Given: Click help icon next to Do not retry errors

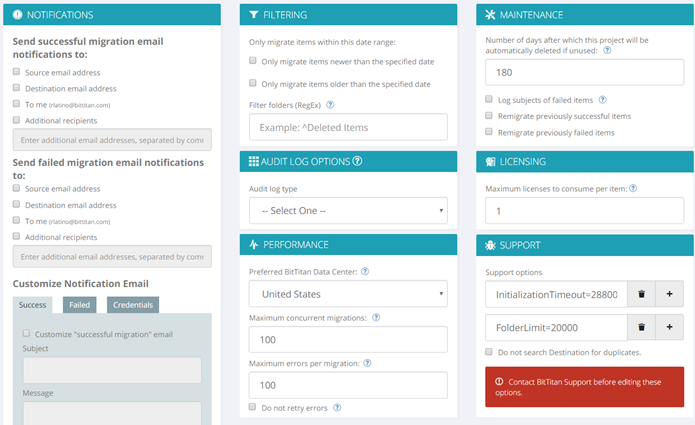Looking at the screenshot, I should pos(337,408).
